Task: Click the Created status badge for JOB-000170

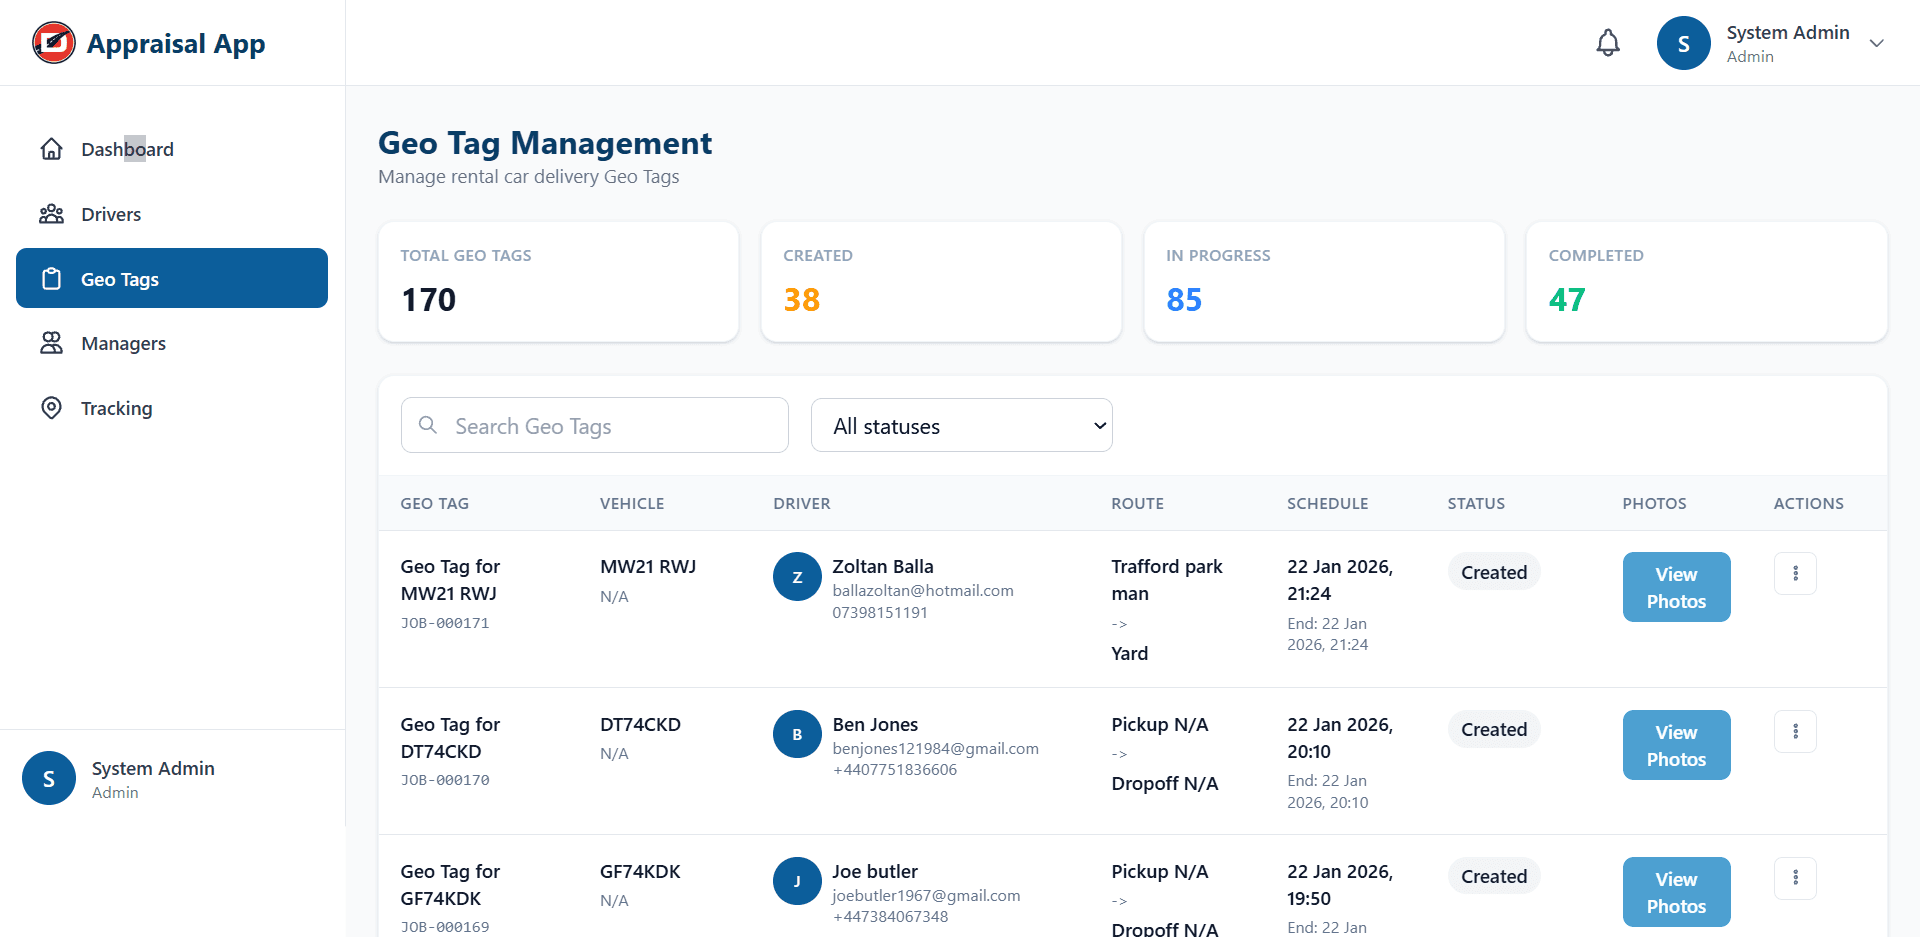Action: 1494,729
